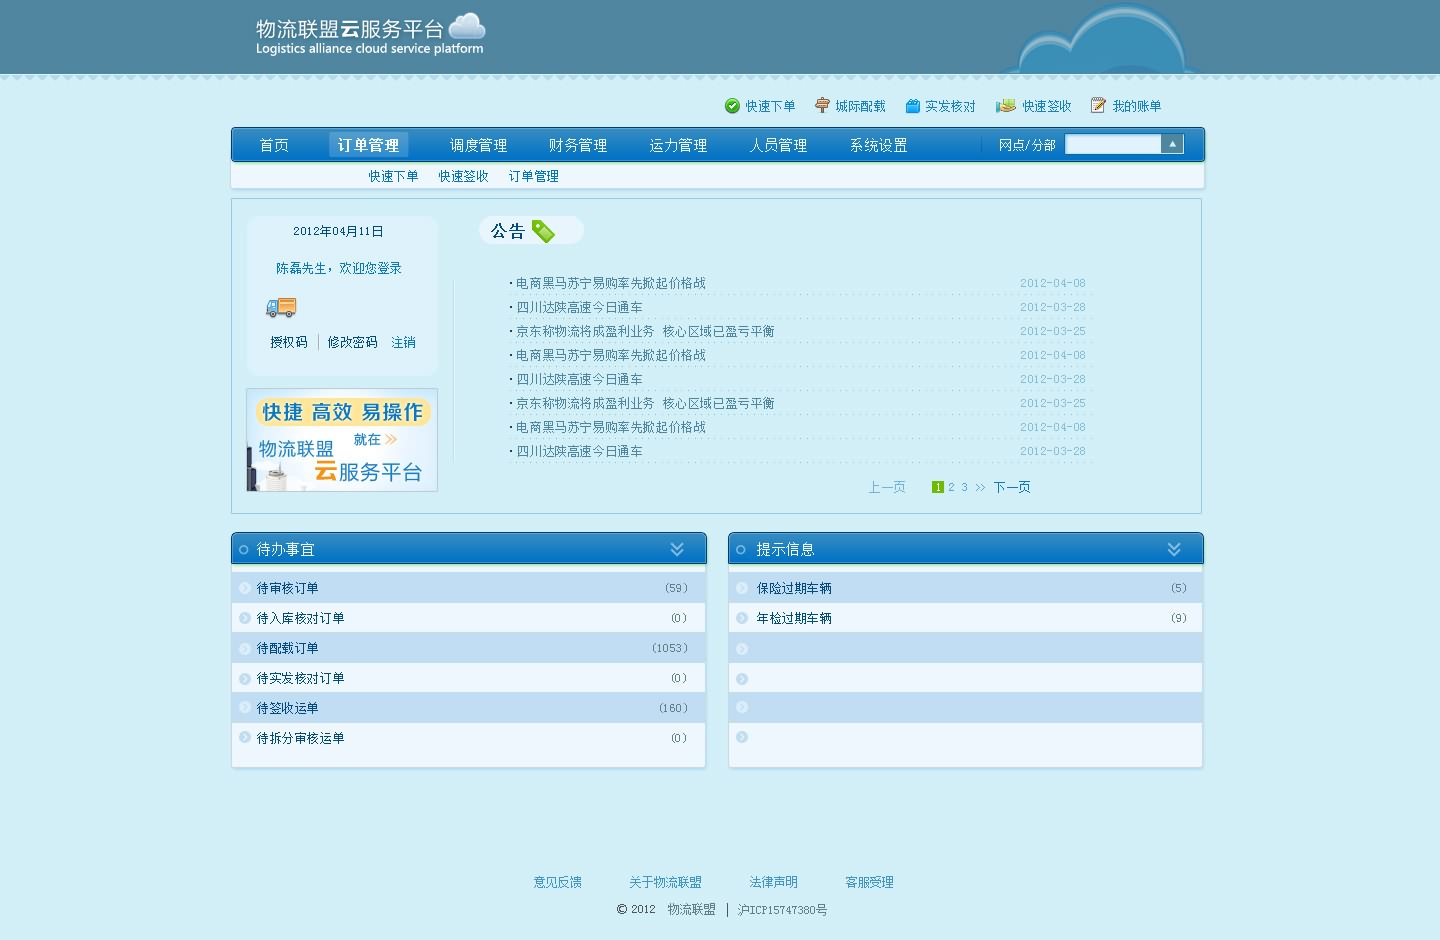Open first 四川达陕高速今日通车 announcement
This screenshot has height=940, width=1440.
(x=579, y=307)
